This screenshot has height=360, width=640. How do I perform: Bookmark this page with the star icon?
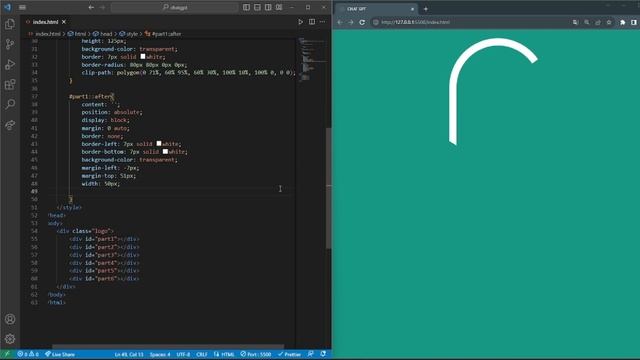tap(609, 22)
